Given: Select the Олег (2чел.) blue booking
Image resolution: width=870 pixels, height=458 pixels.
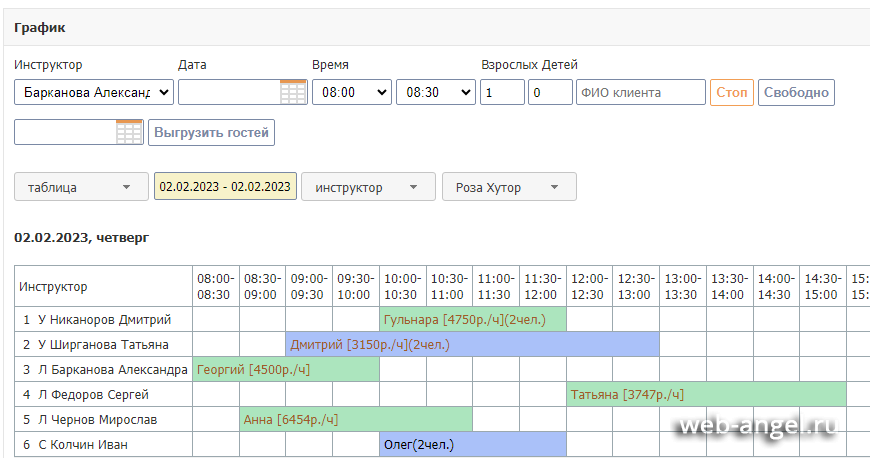Looking at the screenshot, I should tap(473, 444).
